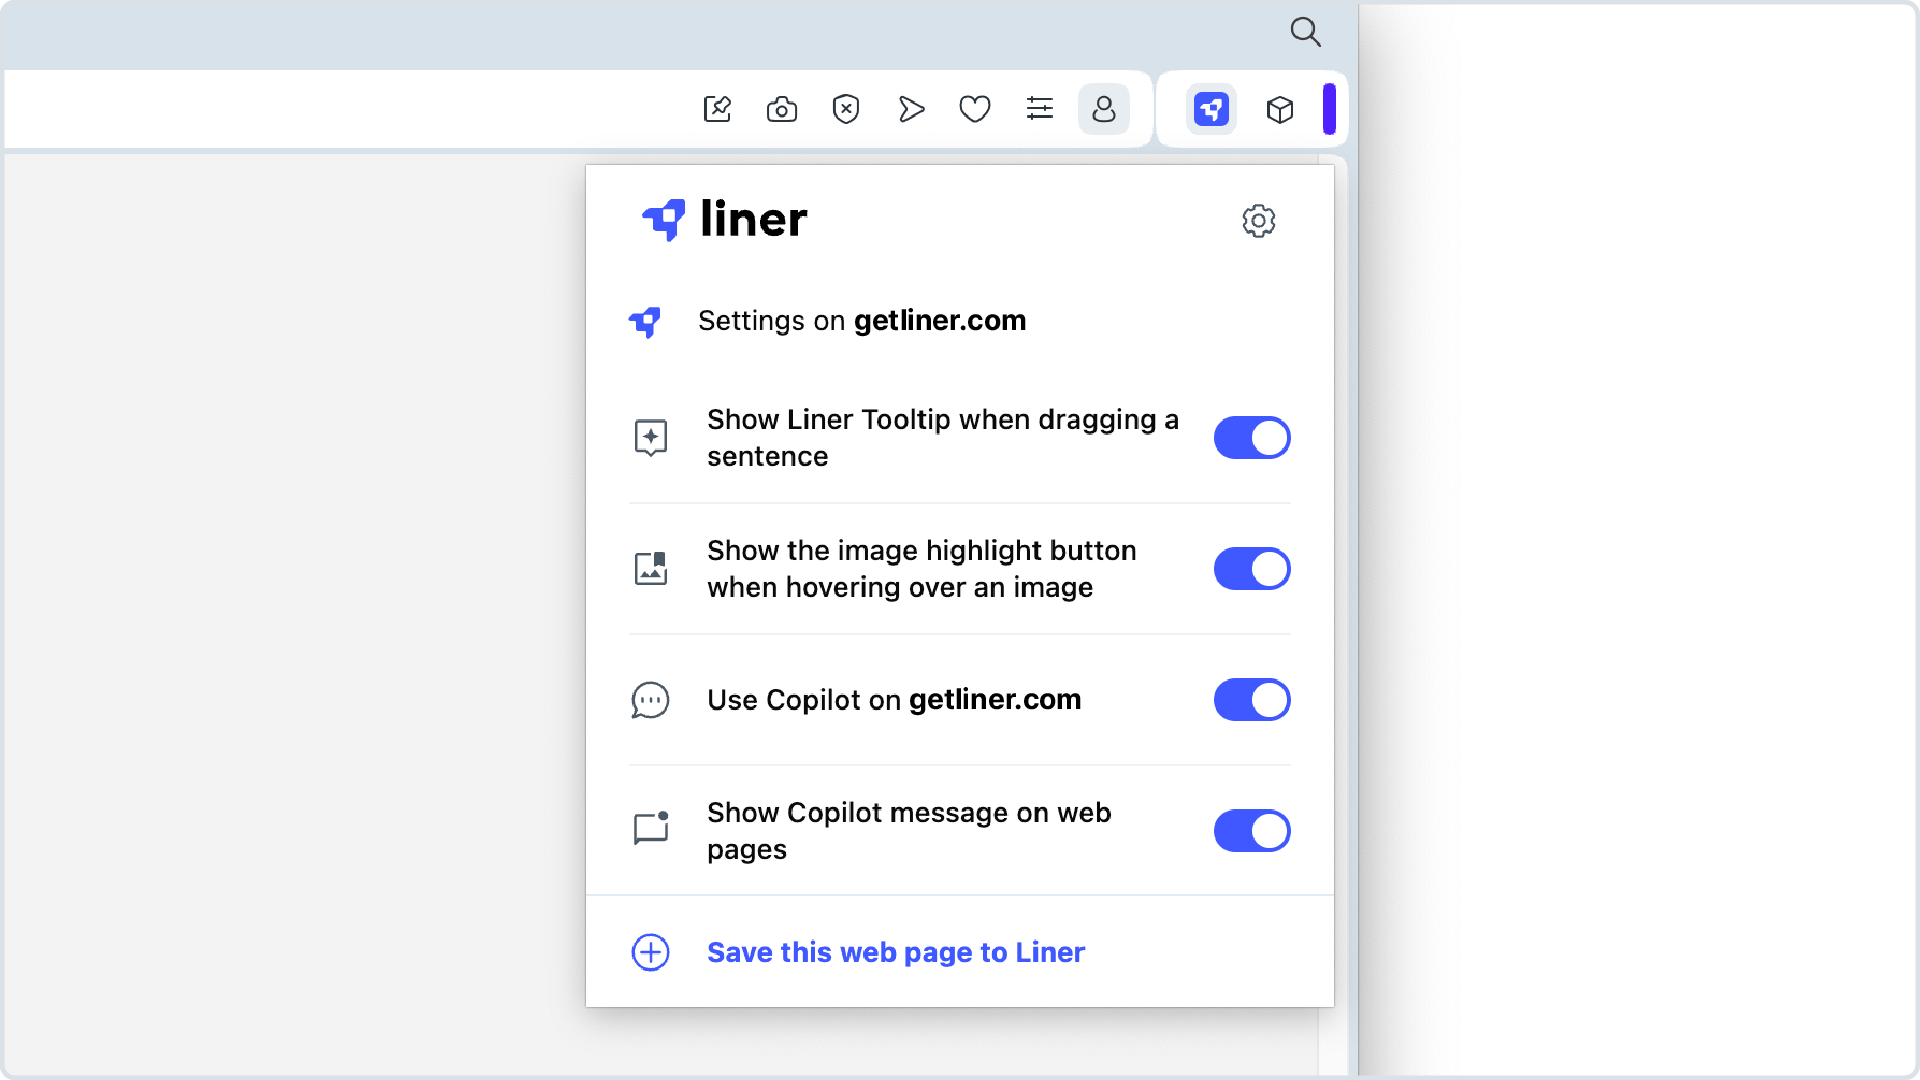Click the purple sidebar strip in toolbar
Viewport: 1920px width, 1080px height.
(1329, 109)
